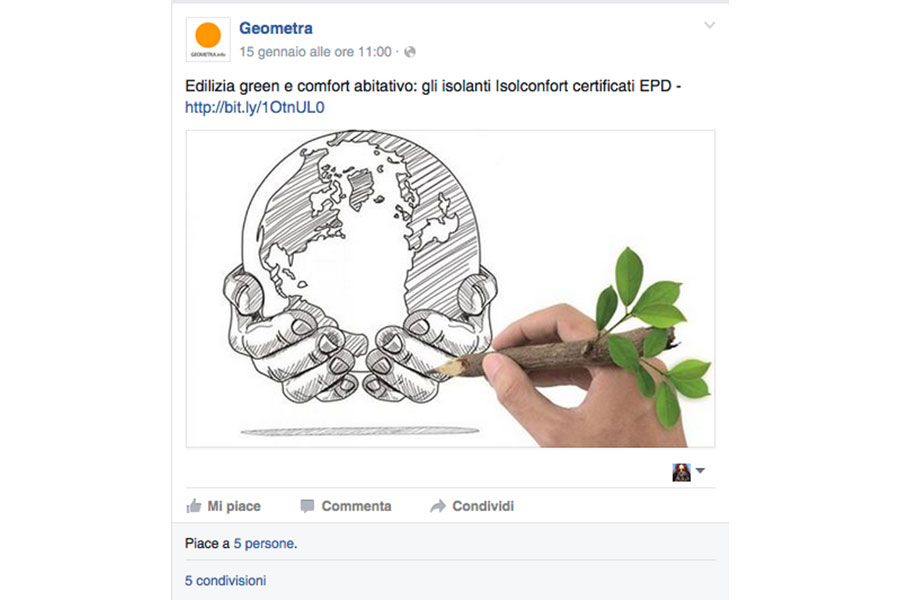Open the dropdown arrow beside the small avatar
Image resolution: width=900 pixels, height=600 pixels.
(700, 471)
